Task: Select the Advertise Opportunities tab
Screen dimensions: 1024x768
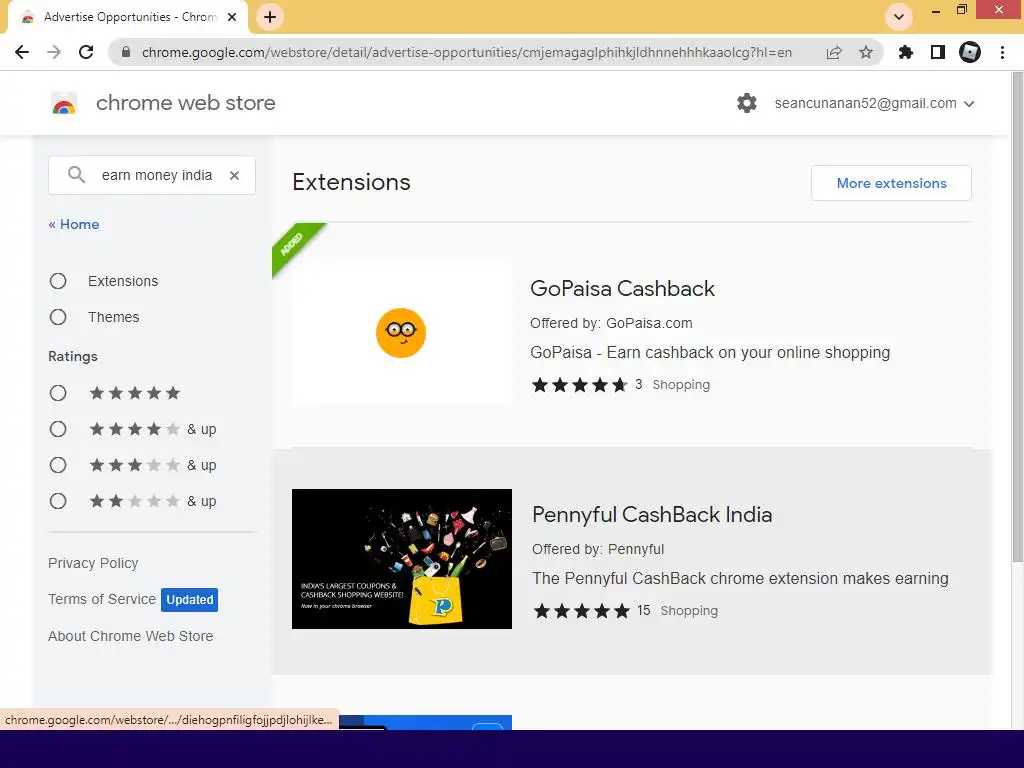Action: (127, 17)
